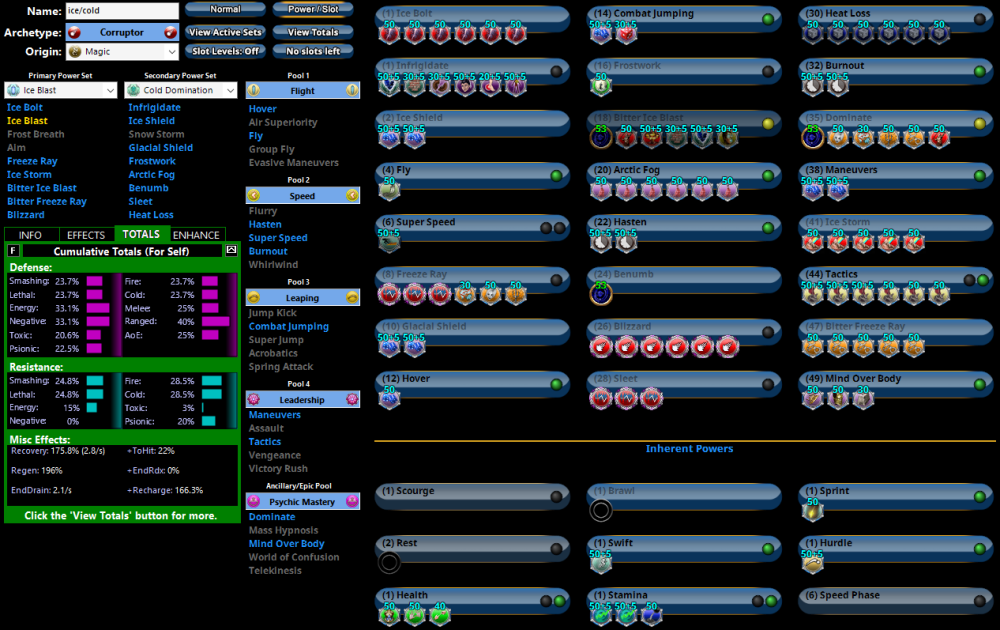The width and height of the screenshot is (1000, 630).
Task: Click the Ranged defense 40% bar
Action: click(x=216, y=322)
